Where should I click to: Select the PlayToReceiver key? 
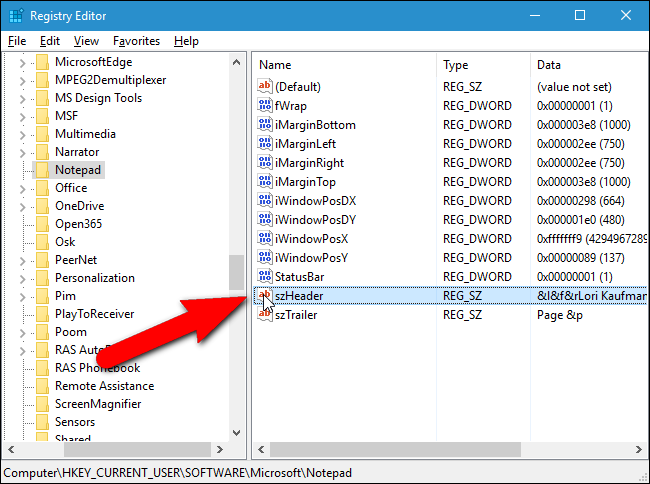(95, 314)
